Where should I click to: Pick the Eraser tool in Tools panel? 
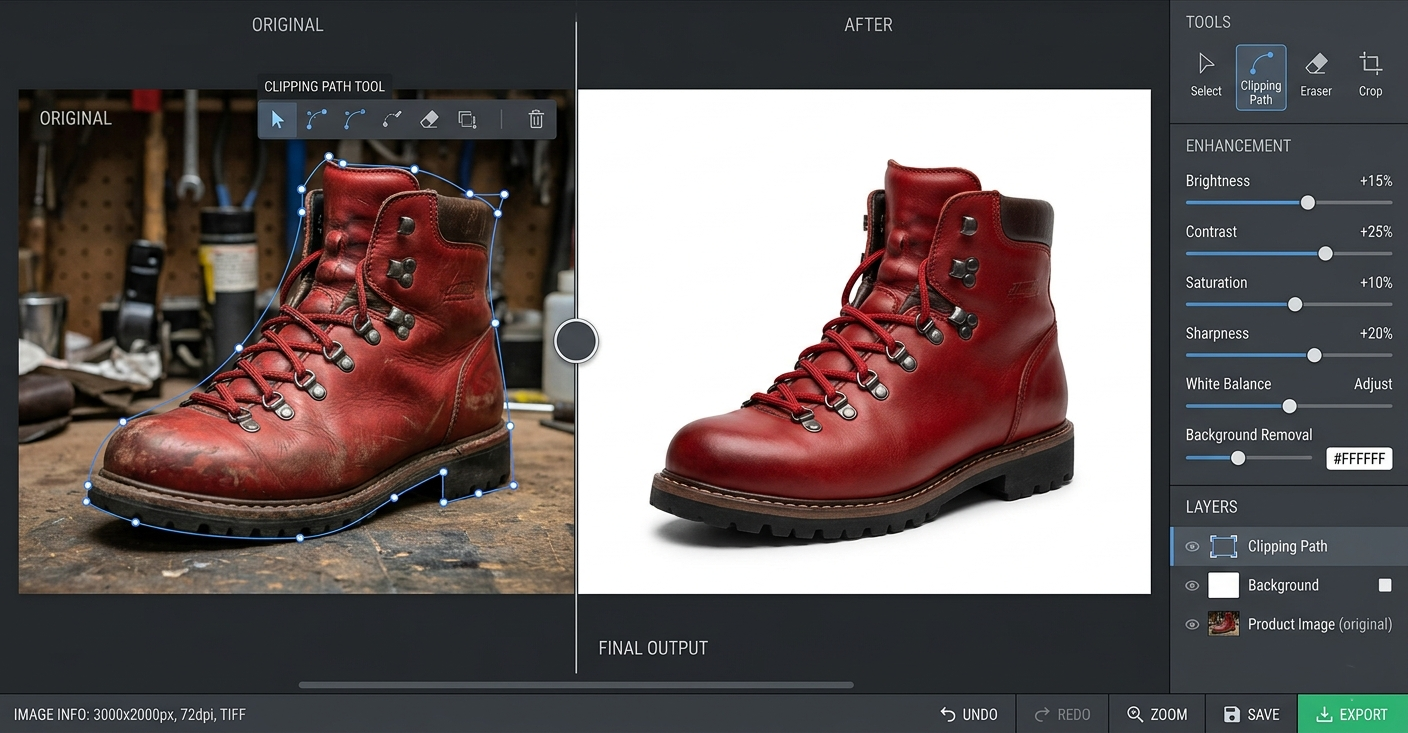point(1316,75)
